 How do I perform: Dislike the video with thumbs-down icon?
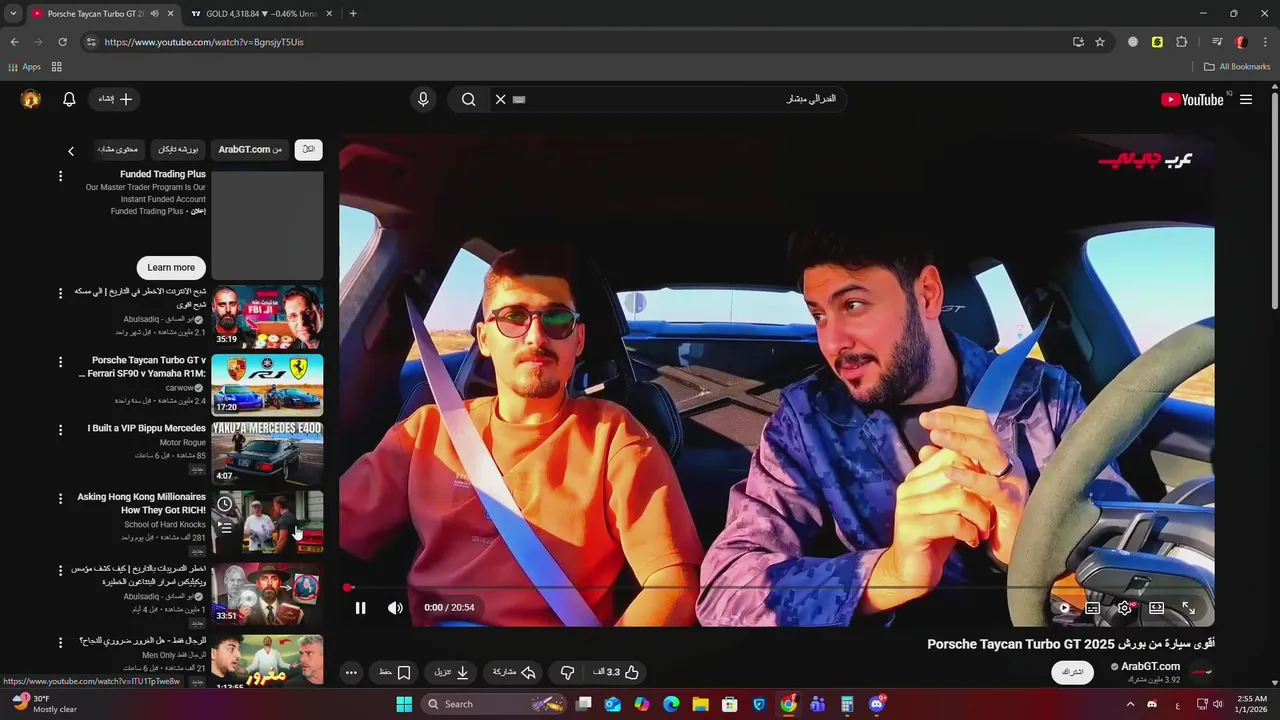pos(567,673)
